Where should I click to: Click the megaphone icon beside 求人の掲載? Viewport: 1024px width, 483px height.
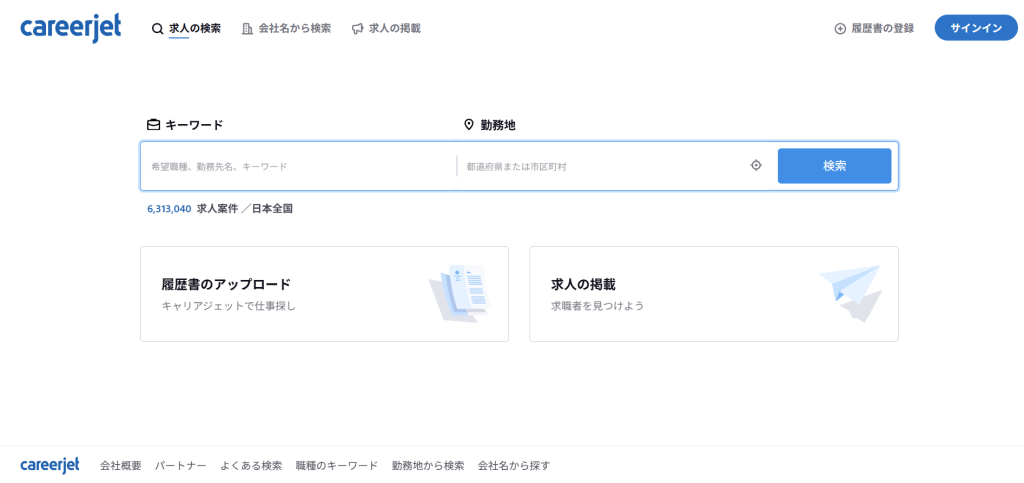[x=357, y=29]
